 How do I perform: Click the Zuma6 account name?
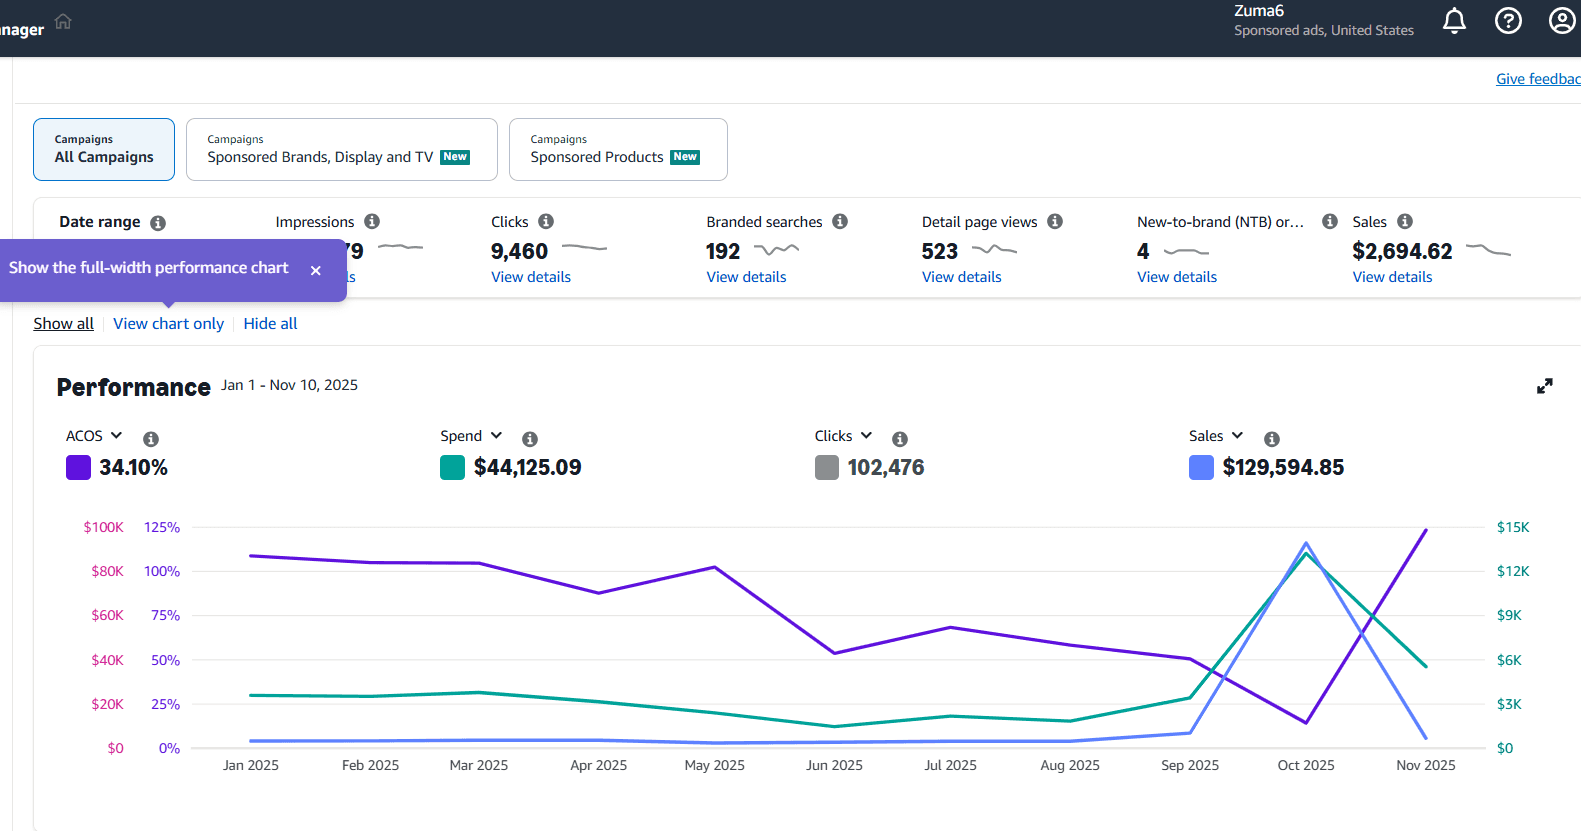click(1259, 11)
